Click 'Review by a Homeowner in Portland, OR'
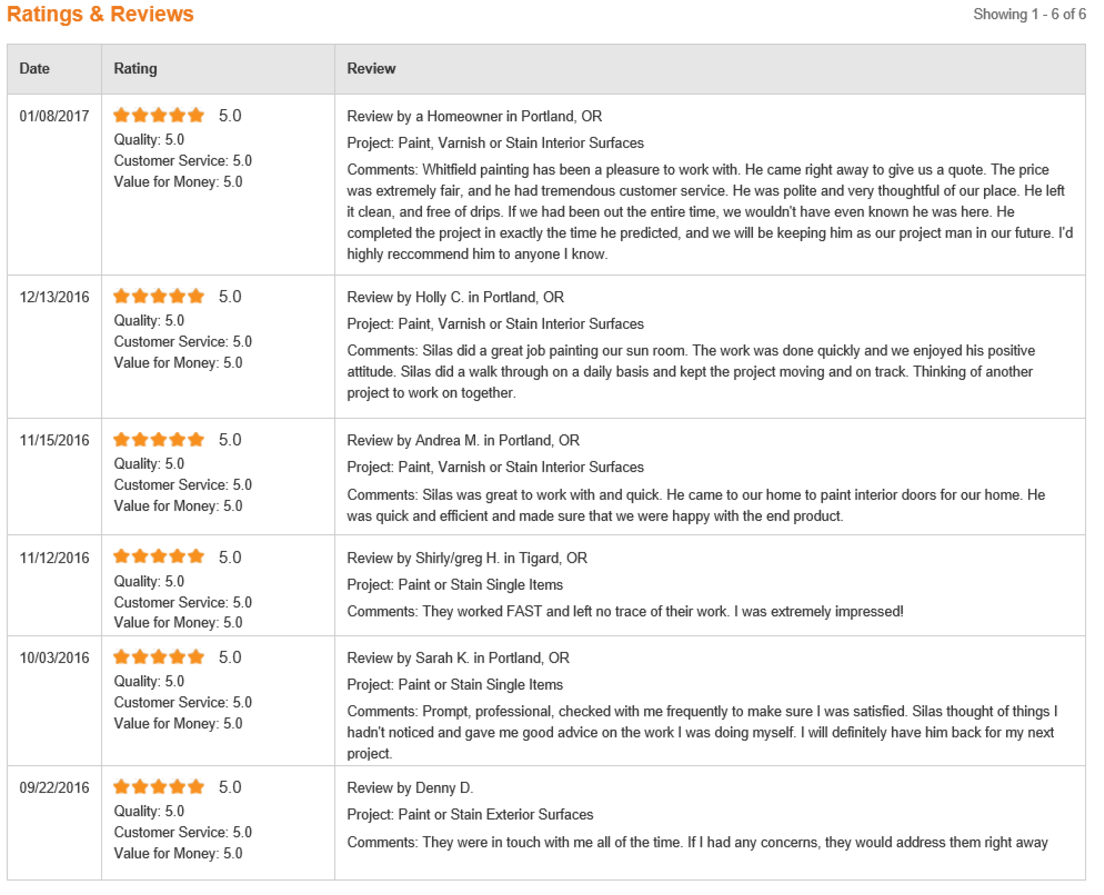The width and height of the screenshot is (1104, 895). coord(475,116)
